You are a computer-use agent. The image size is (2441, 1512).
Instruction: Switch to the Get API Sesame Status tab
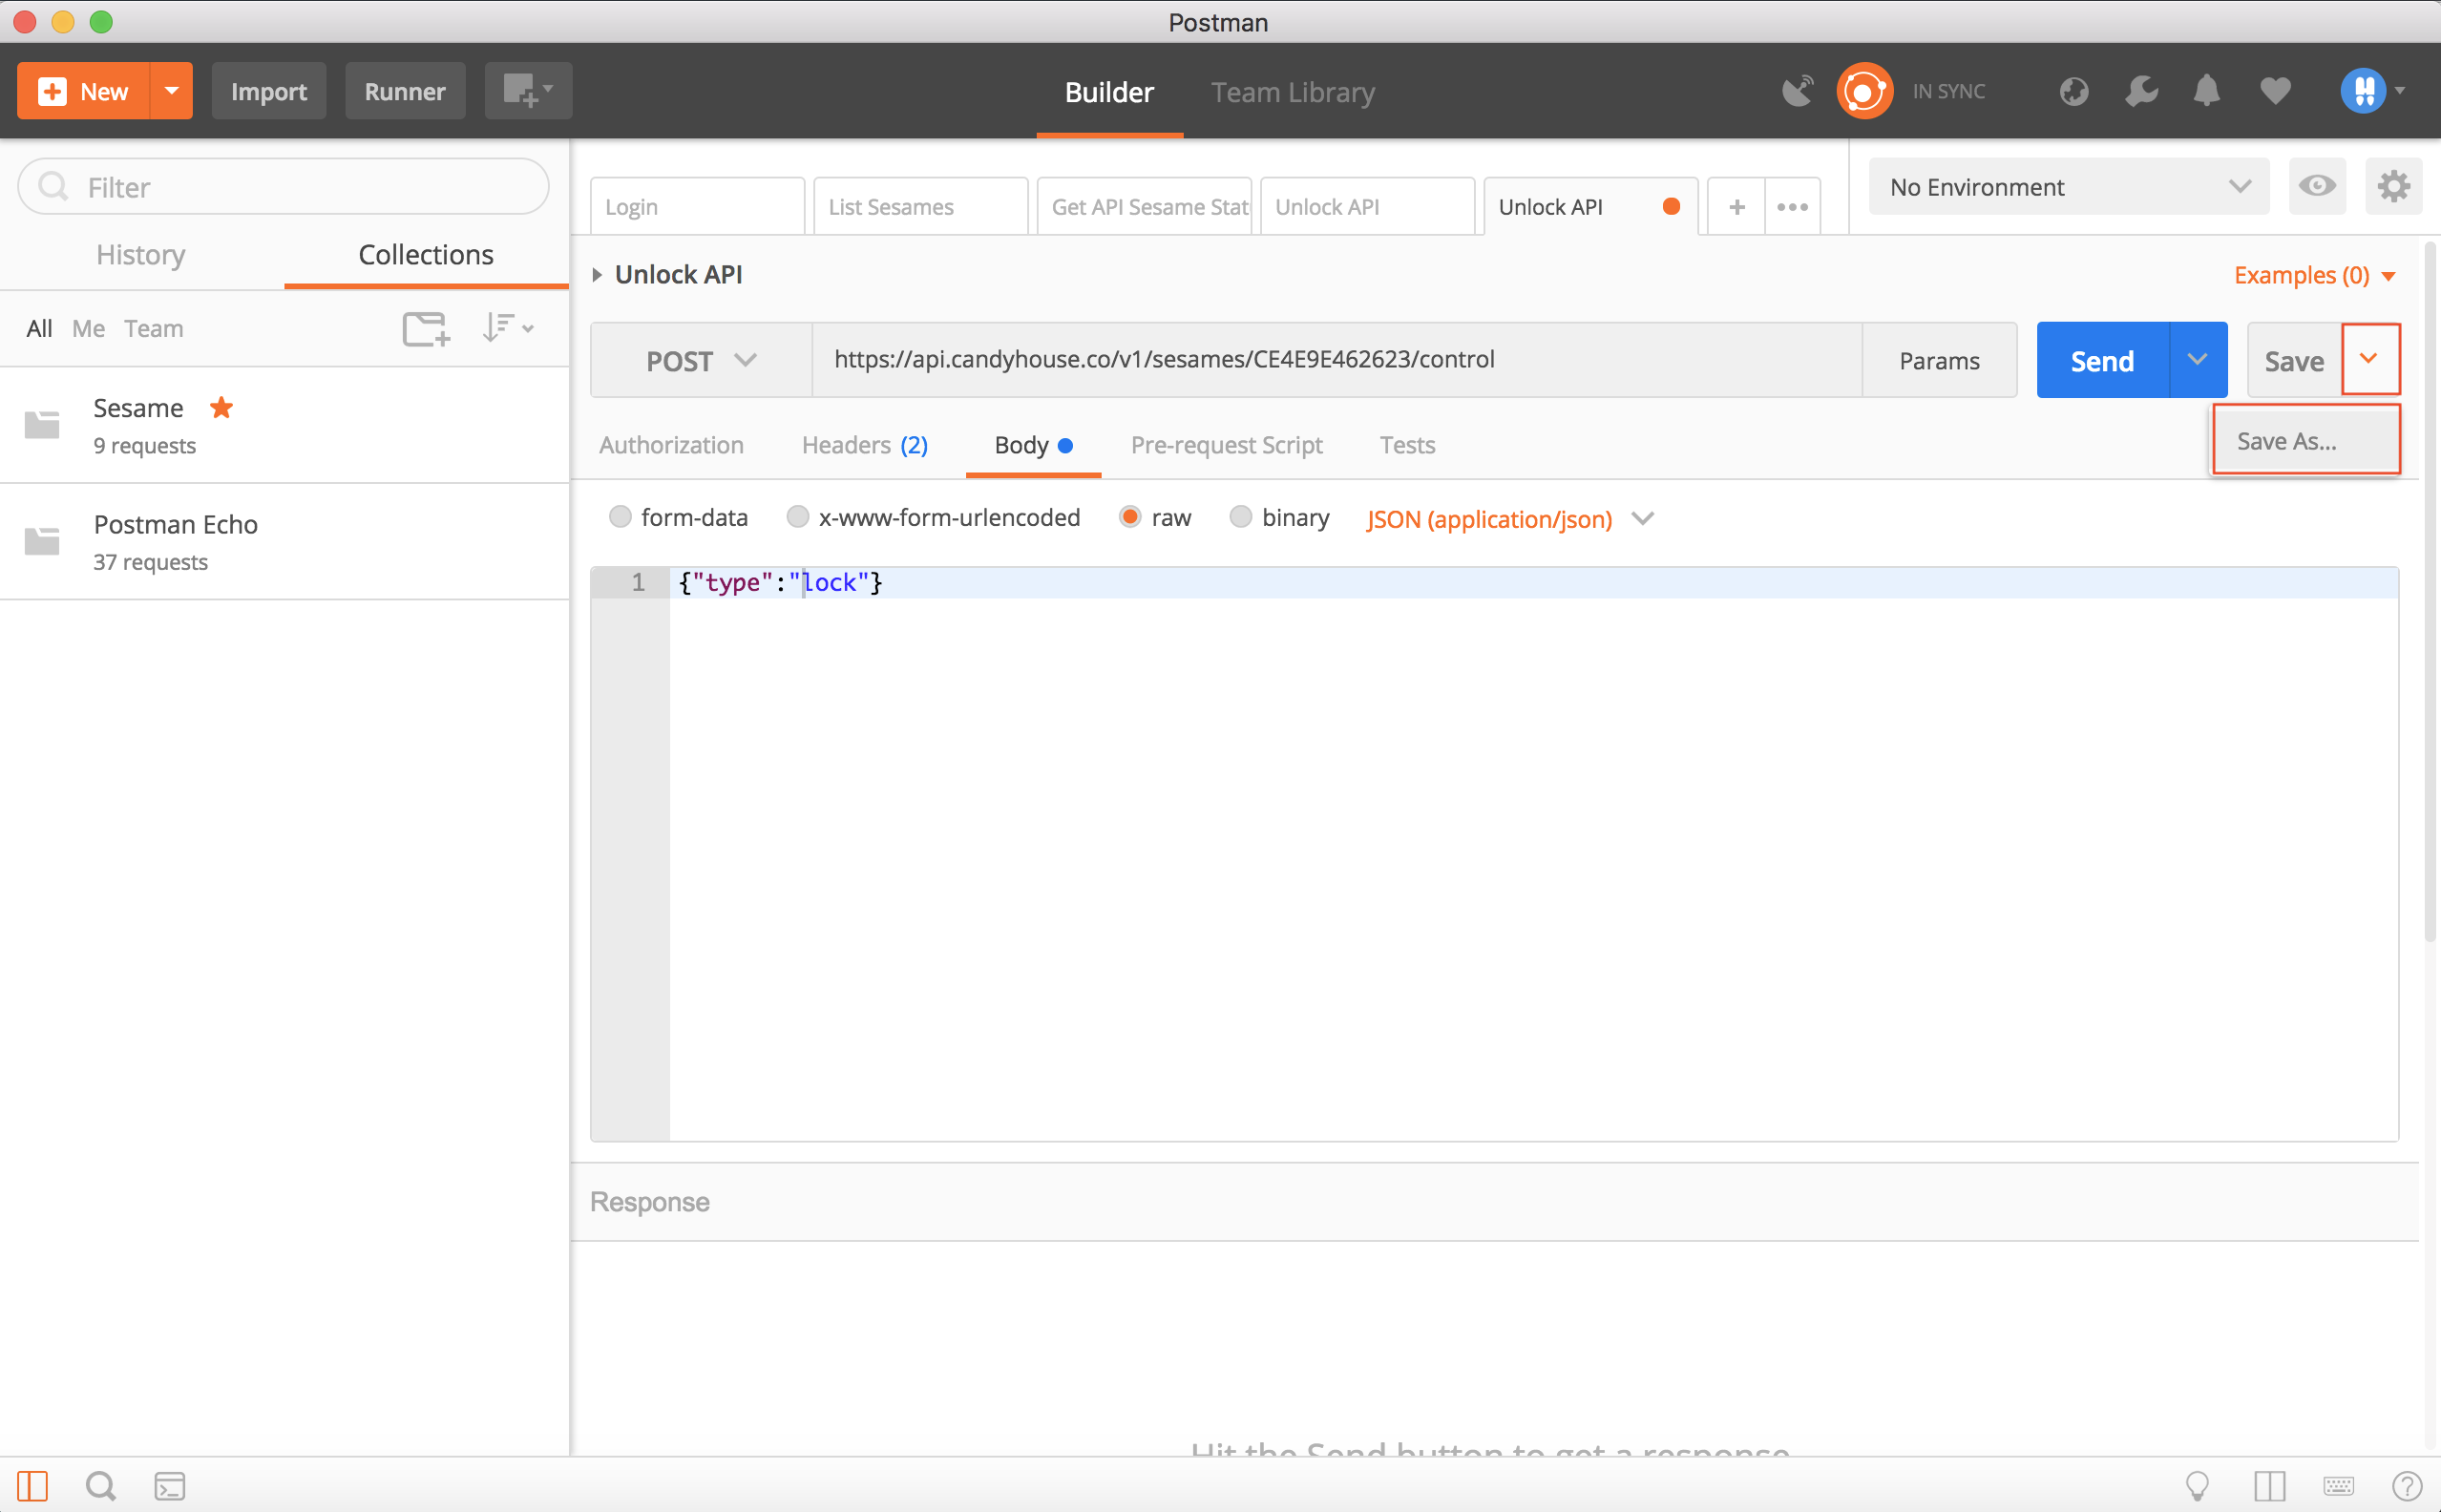[x=1144, y=206]
